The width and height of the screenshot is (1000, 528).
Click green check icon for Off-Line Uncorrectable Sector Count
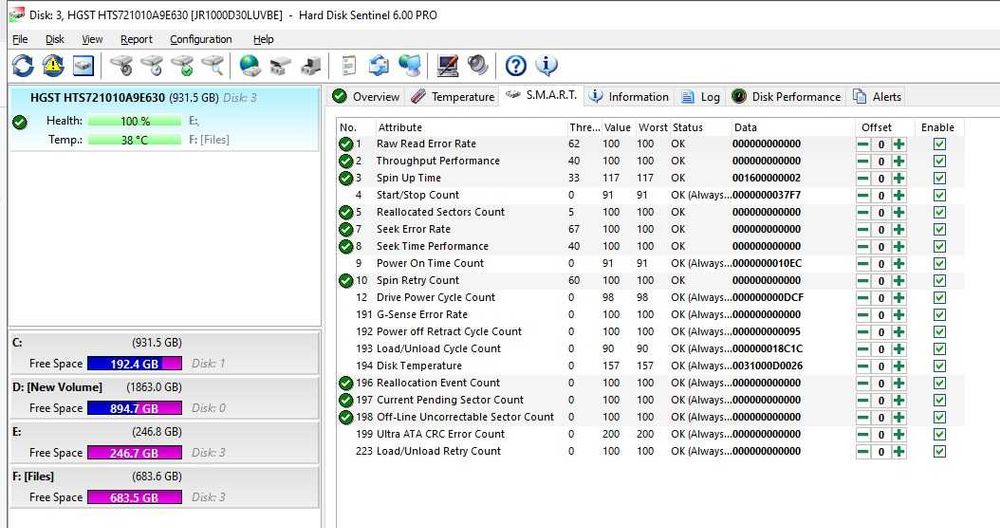346,417
